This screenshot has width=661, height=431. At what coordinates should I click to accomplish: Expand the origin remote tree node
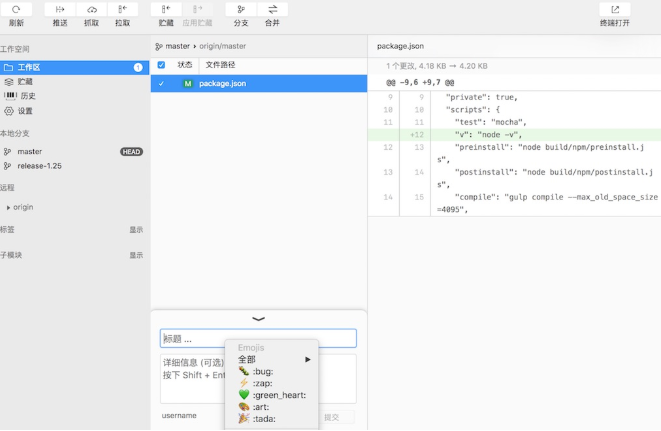(9, 207)
